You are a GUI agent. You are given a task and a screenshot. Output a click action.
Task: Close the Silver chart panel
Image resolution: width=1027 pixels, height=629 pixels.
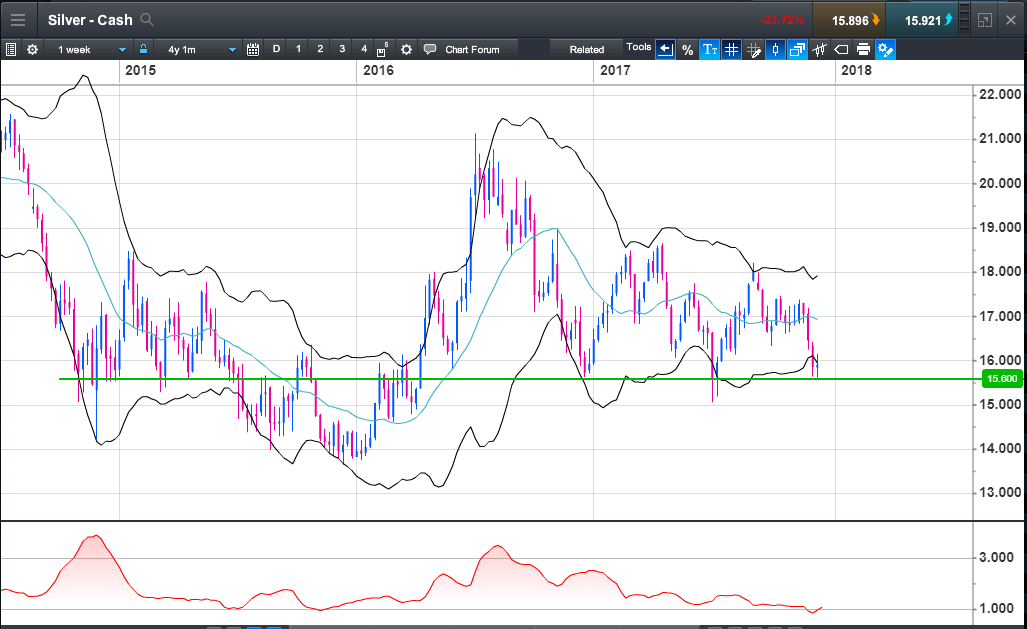point(1011,20)
